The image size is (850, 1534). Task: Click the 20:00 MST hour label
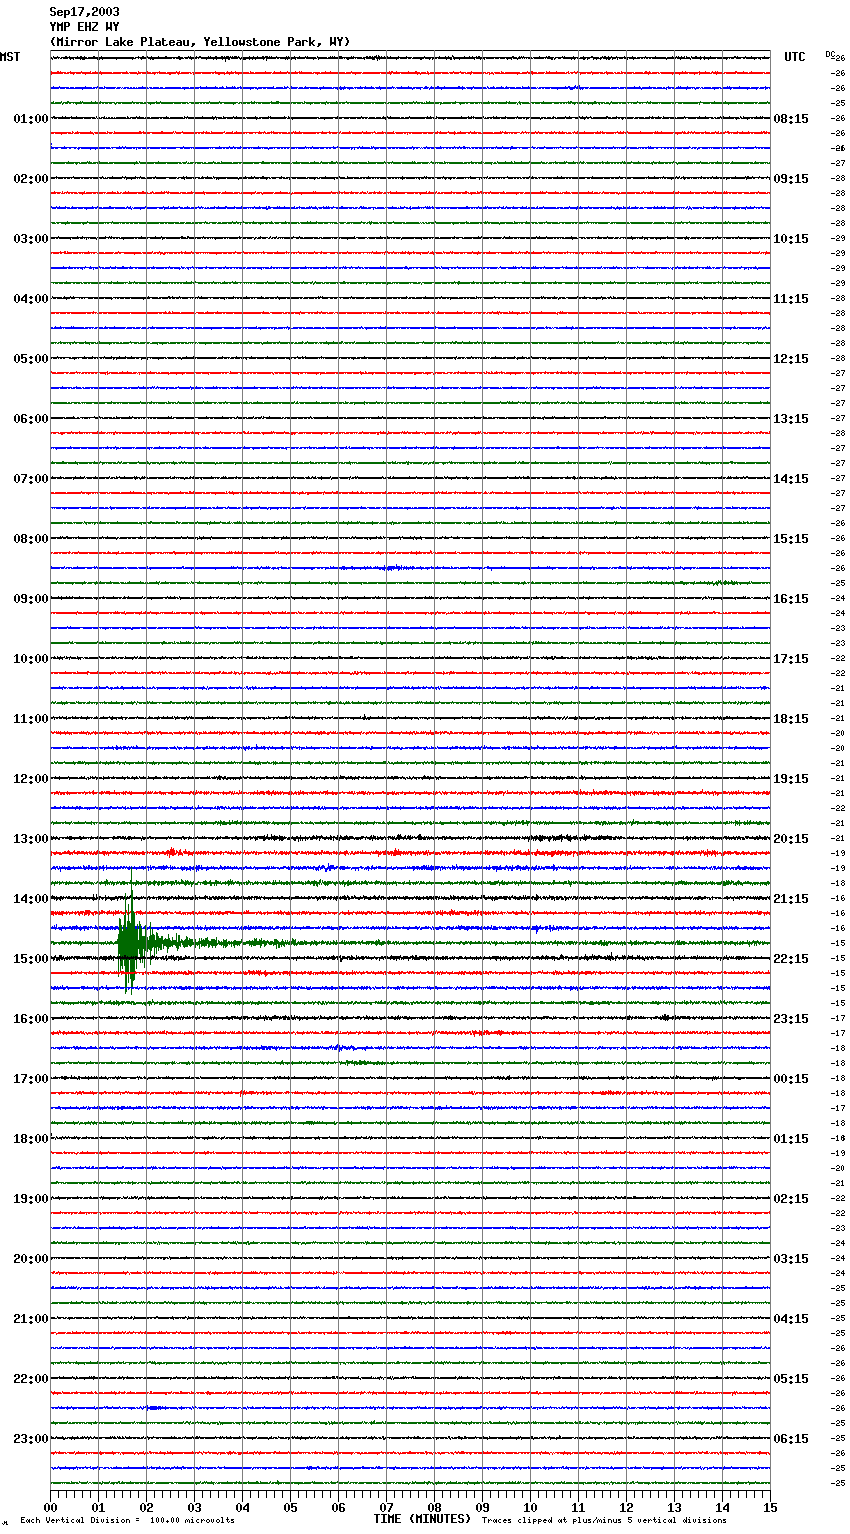pyautogui.click(x=31, y=1259)
